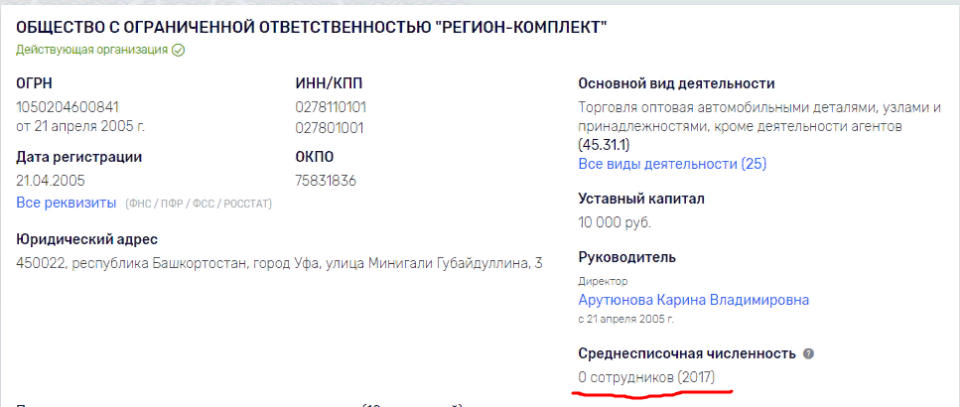Click the activity code (45.31.1)
The width and height of the screenshot is (960, 407).
(604, 146)
